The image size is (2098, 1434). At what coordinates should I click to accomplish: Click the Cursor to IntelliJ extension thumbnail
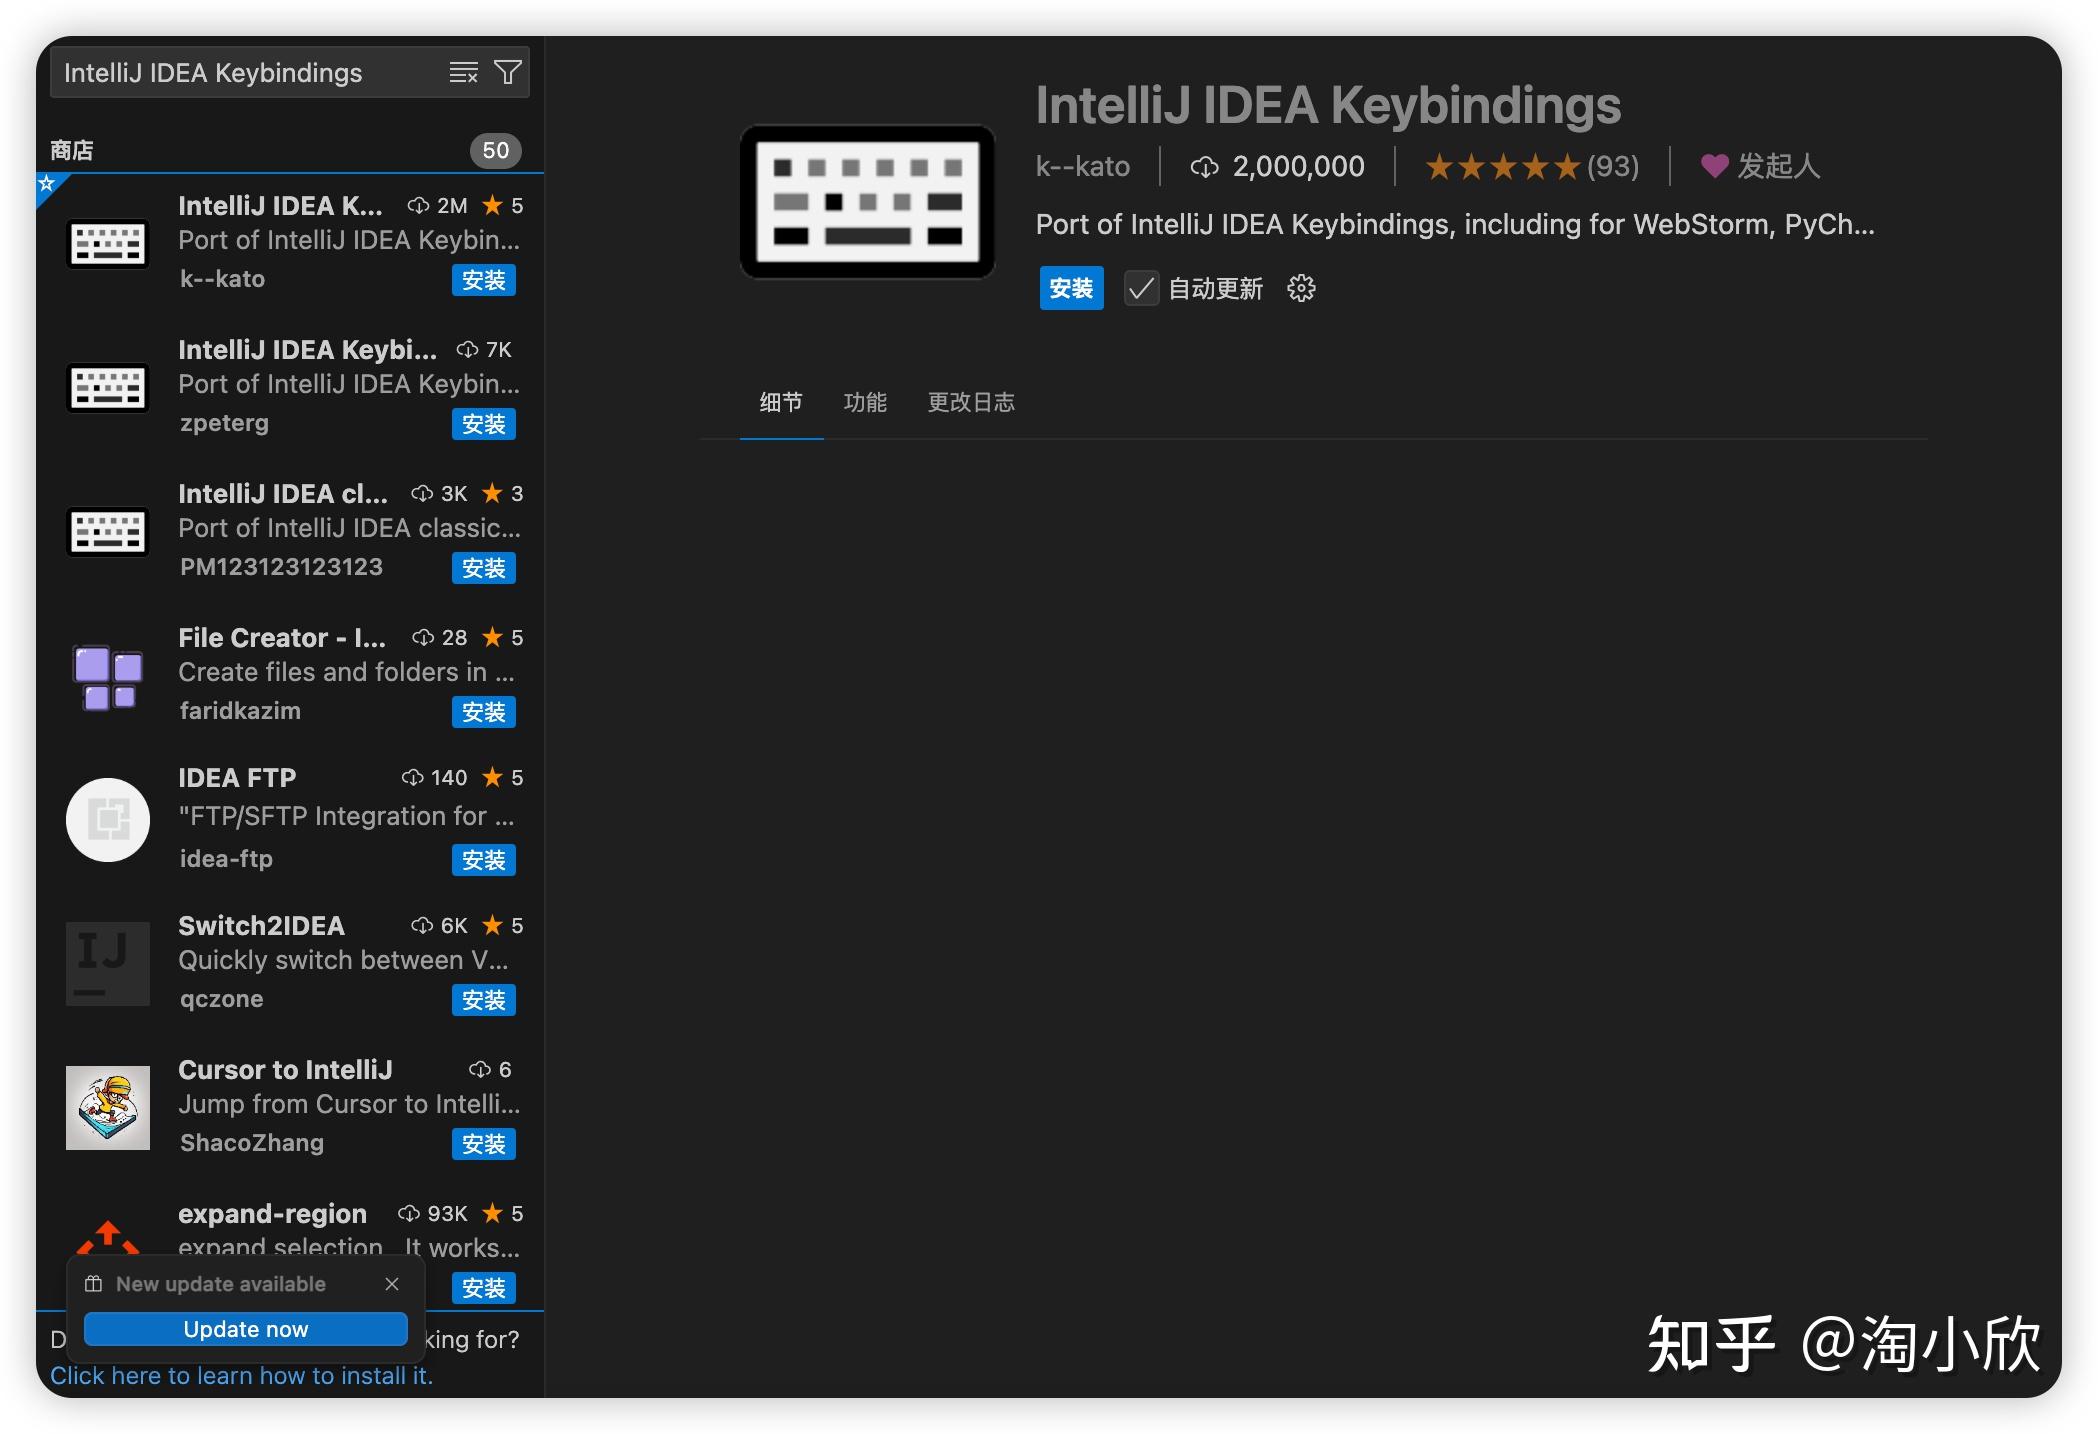(x=107, y=1108)
